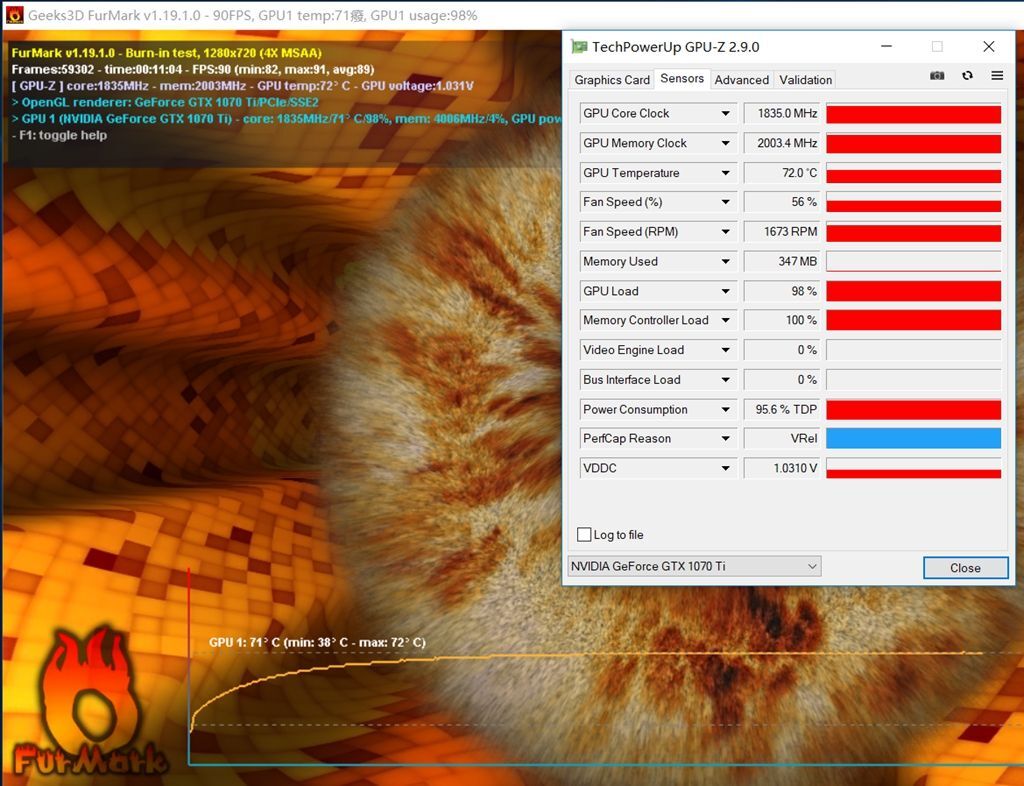This screenshot has width=1024, height=786.
Task: Click the 56 % fan speed value
Action: click(781, 202)
